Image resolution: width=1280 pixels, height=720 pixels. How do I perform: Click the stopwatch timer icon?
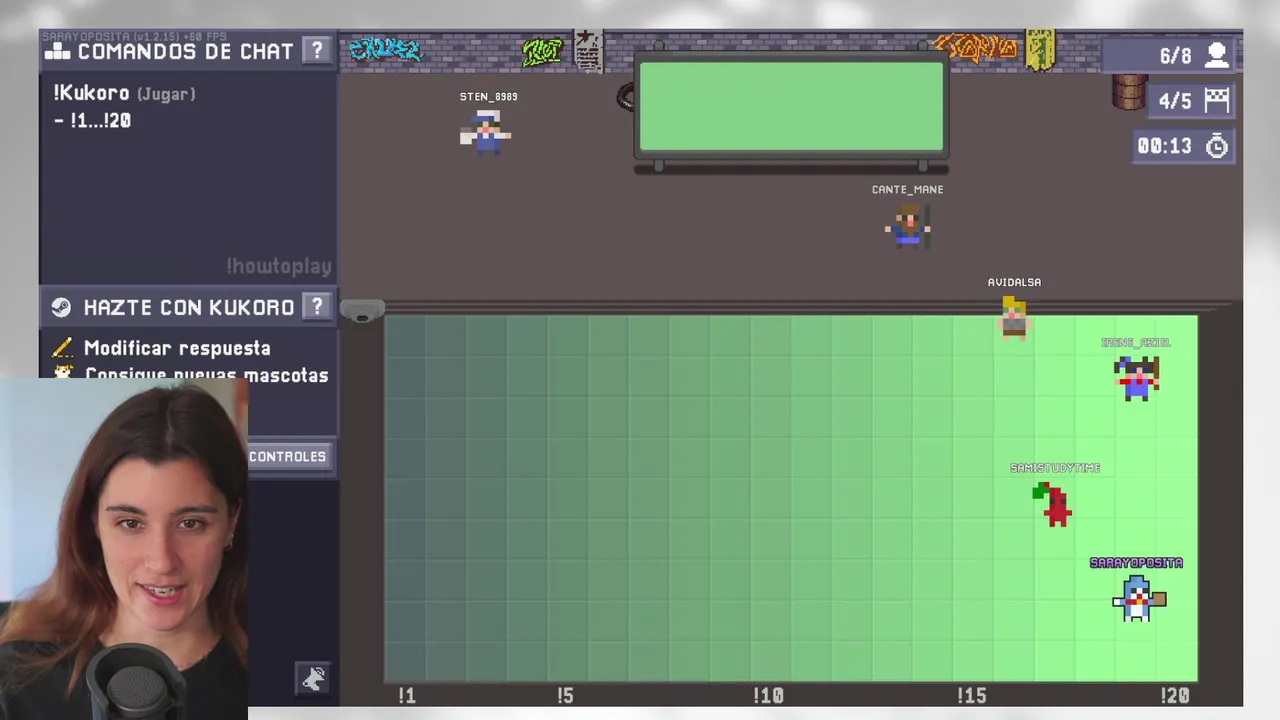point(1216,146)
